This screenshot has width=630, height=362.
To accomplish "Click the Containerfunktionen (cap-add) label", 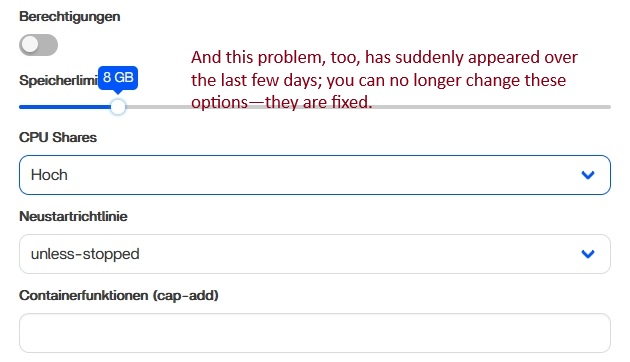I will pyautogui.click(x=119, y=296).
